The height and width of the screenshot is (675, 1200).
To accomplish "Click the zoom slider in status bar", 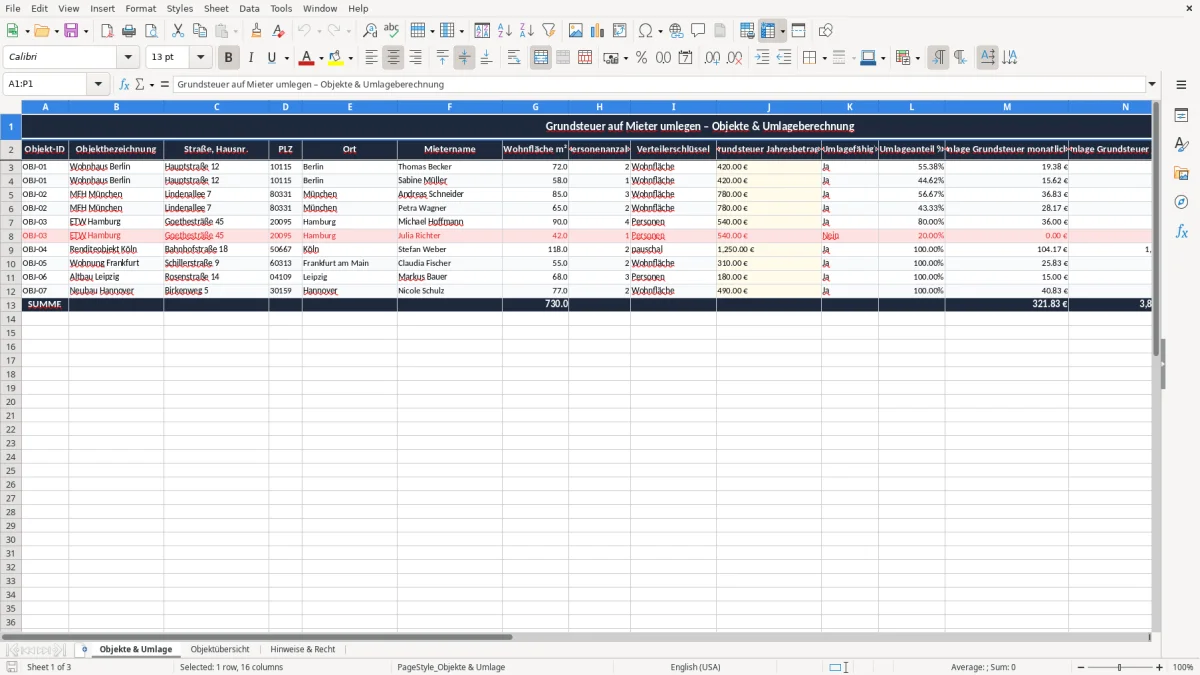I will pos(1119,667).
